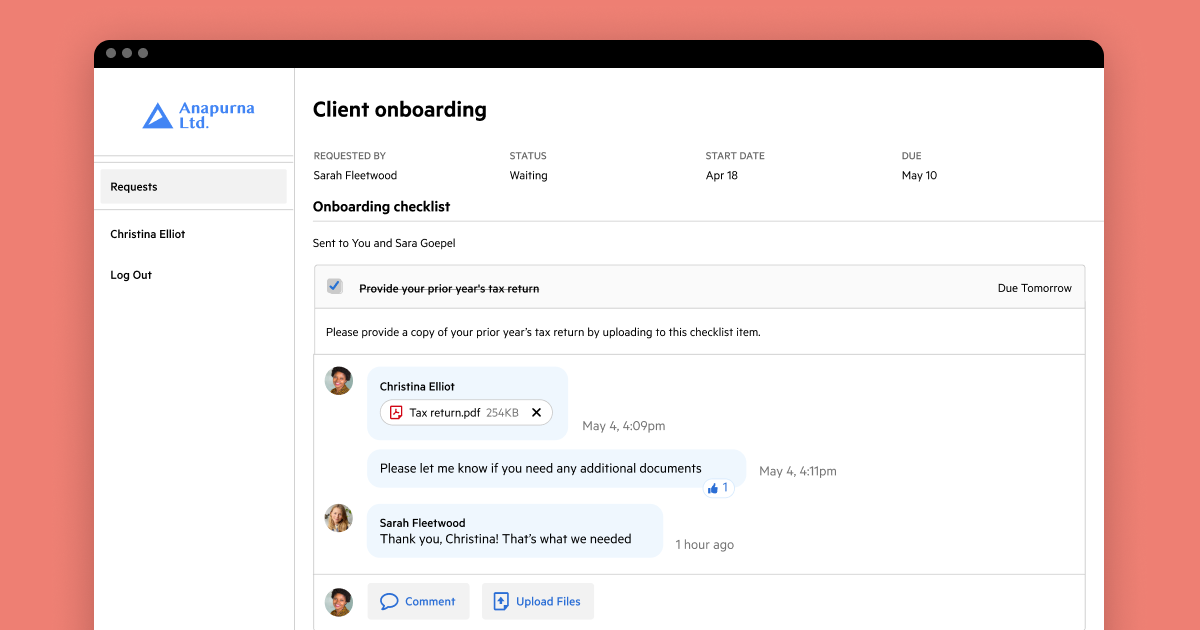Toggle the thumbs-up reaction on Christina's message
1200x630 pixels.
(718, 487)
